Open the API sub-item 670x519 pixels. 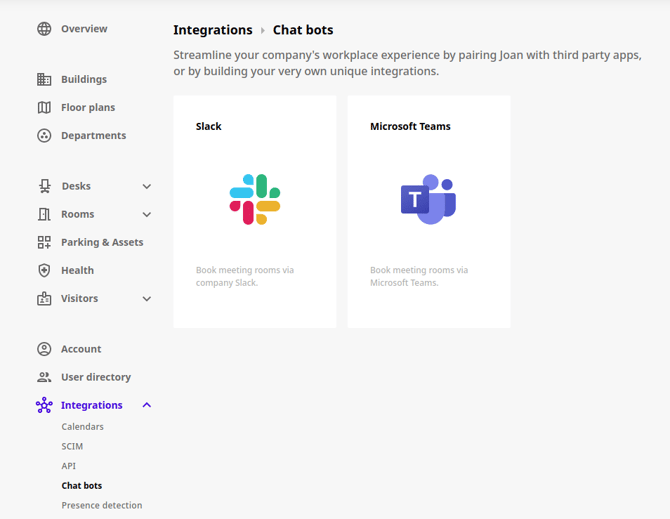(69, 466)
